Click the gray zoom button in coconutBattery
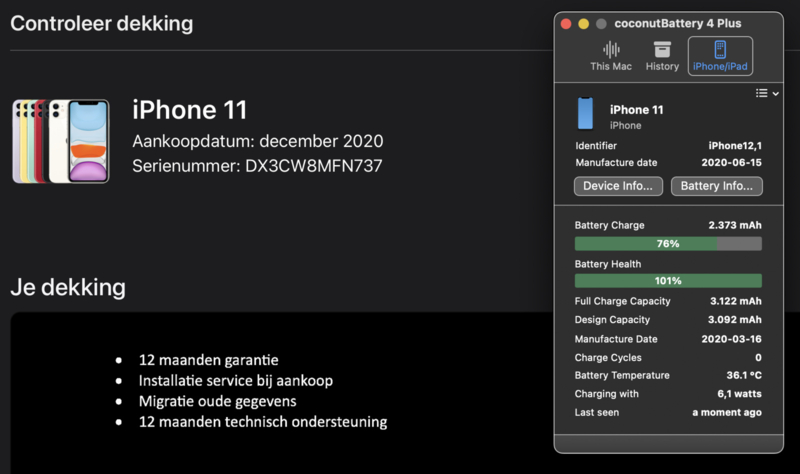800x474 pixels. click(x=602, y=24)
